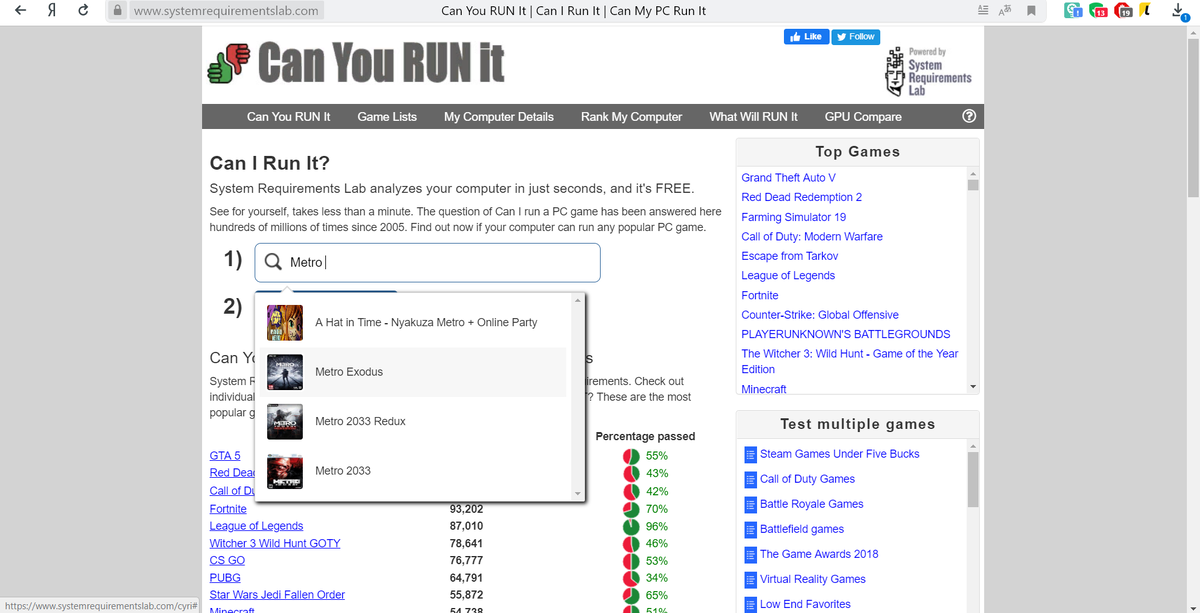
Task: Click The Game Awards 2018 list icon
Action: click(x=750, y=554)
